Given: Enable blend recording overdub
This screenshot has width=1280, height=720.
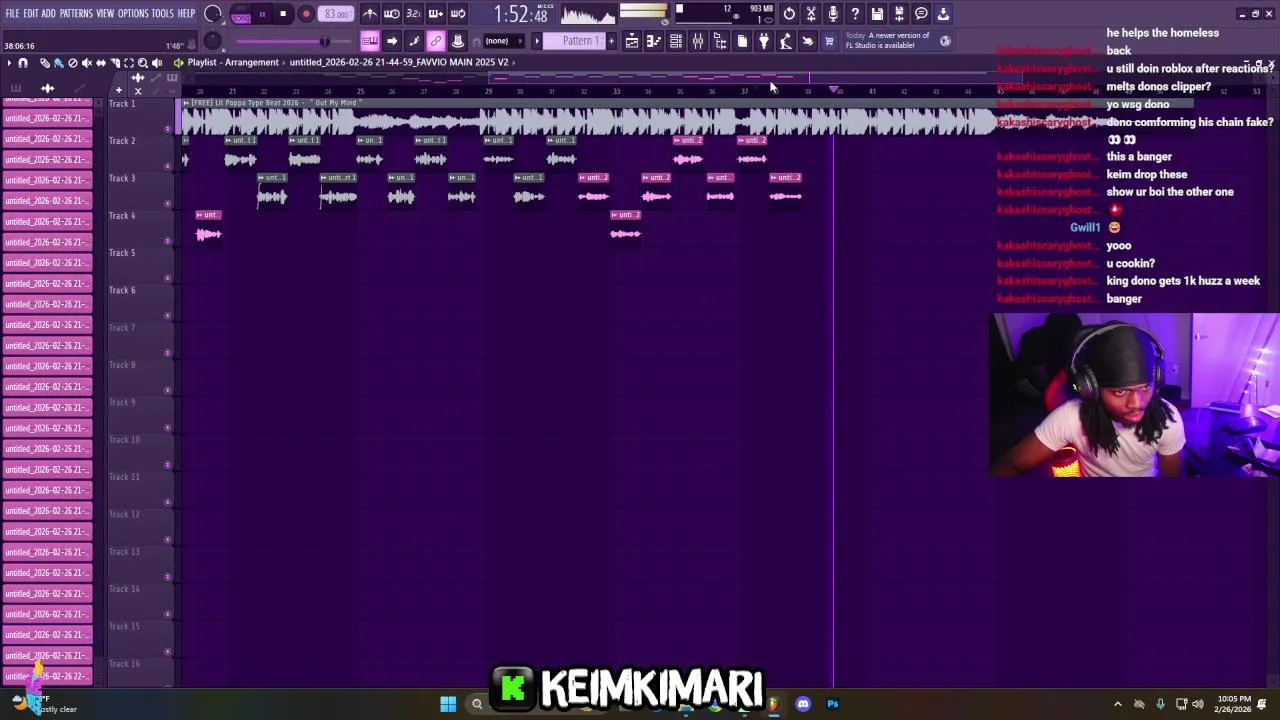Looking at the screenshot, I should point(435,13).
